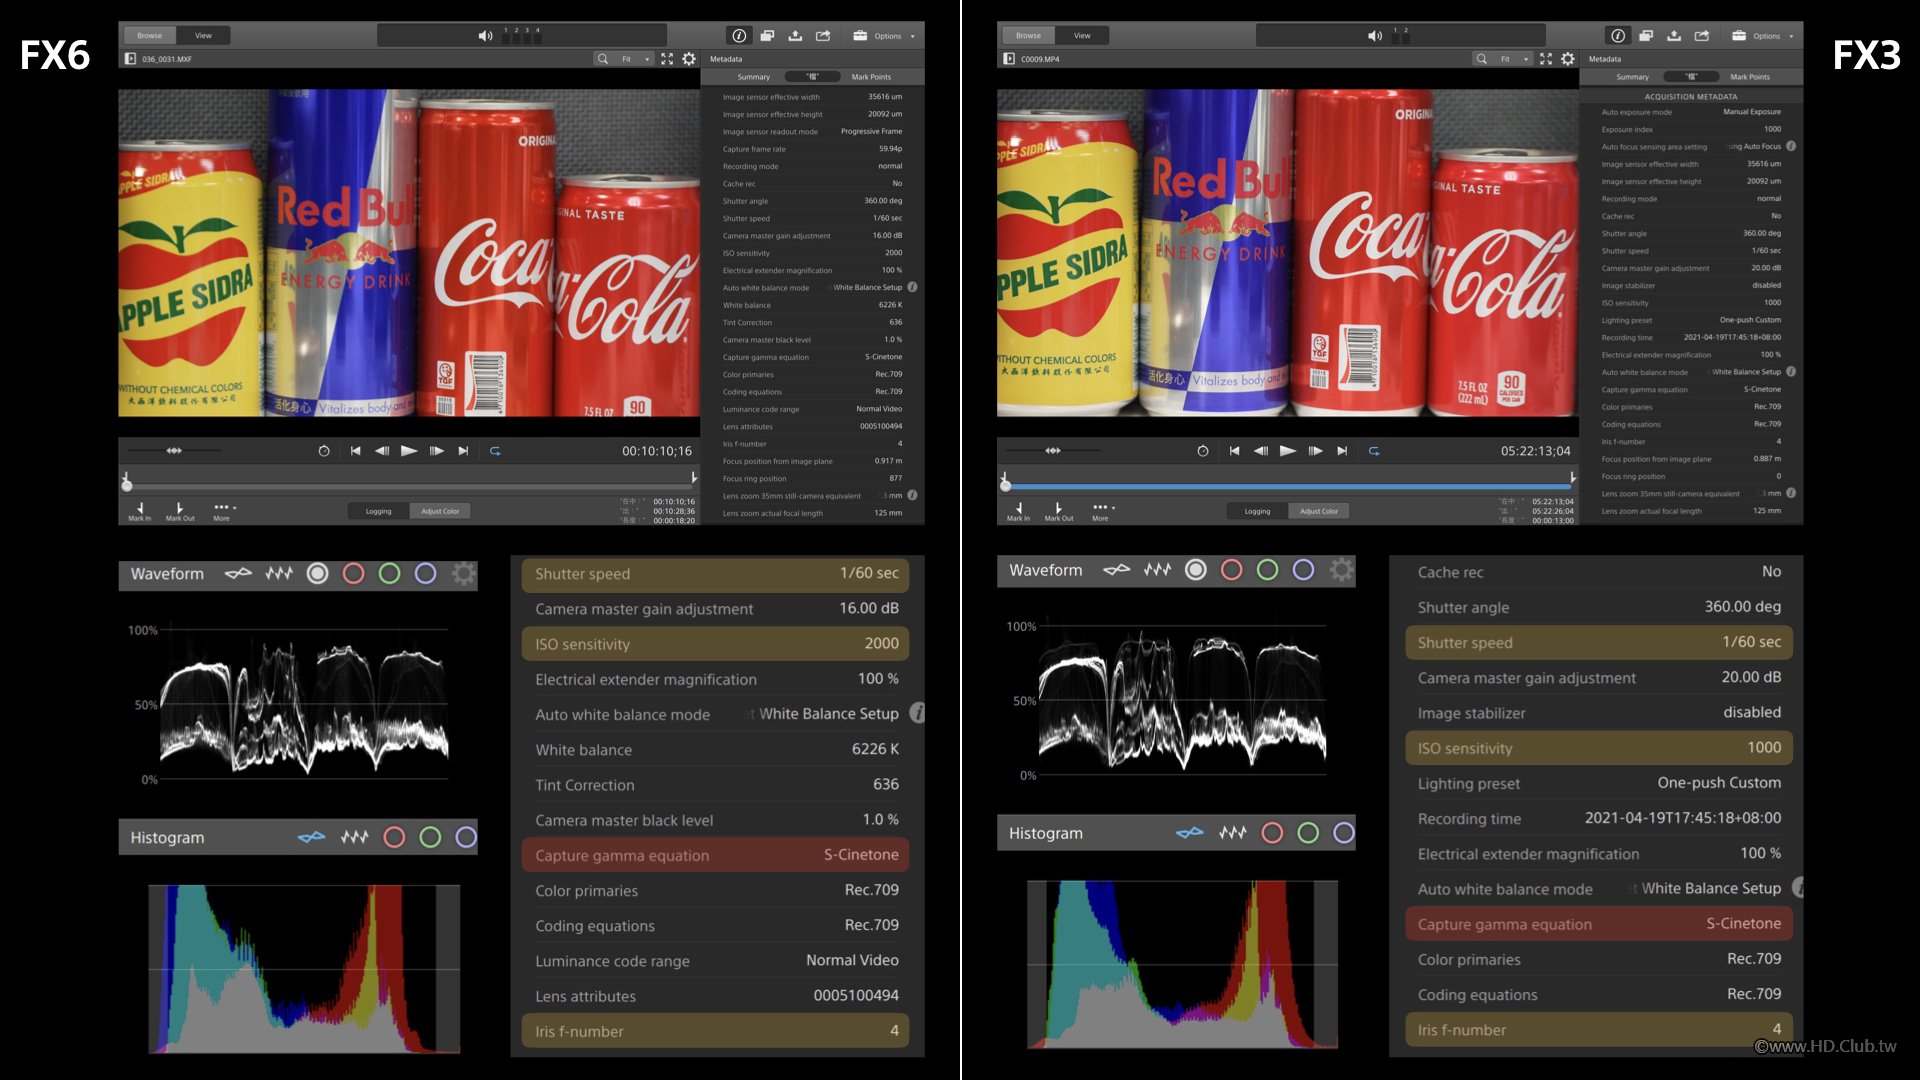Step back one frame in FX6 player

coord(382,451)
